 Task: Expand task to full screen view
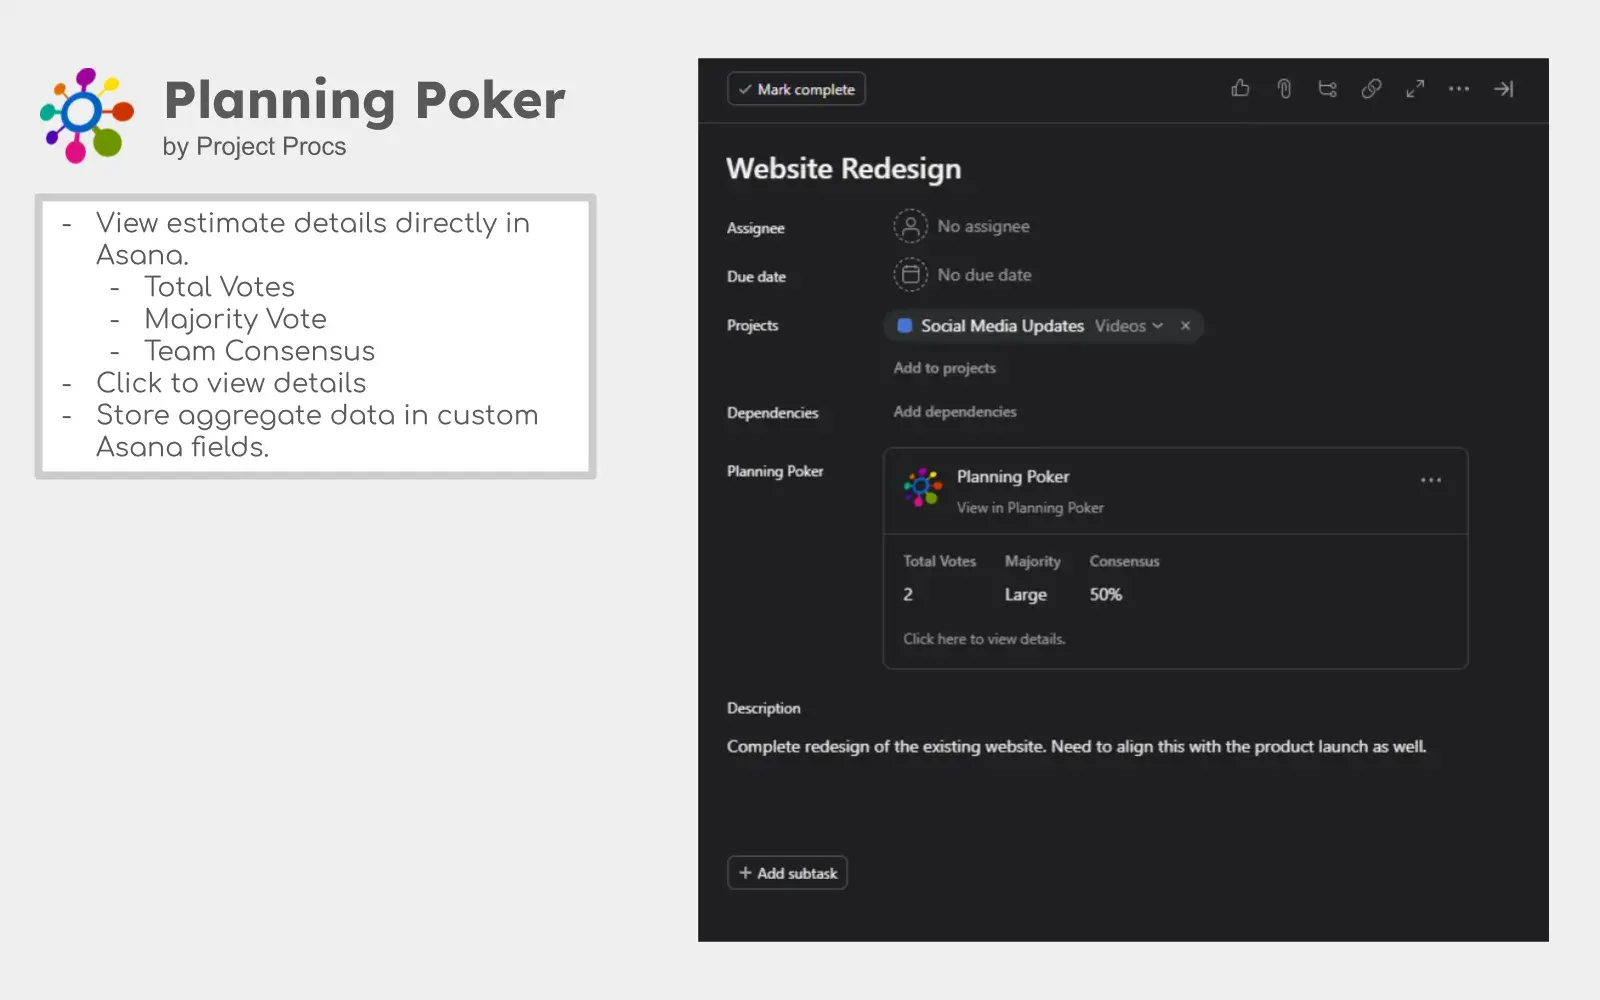point(1415,89)
